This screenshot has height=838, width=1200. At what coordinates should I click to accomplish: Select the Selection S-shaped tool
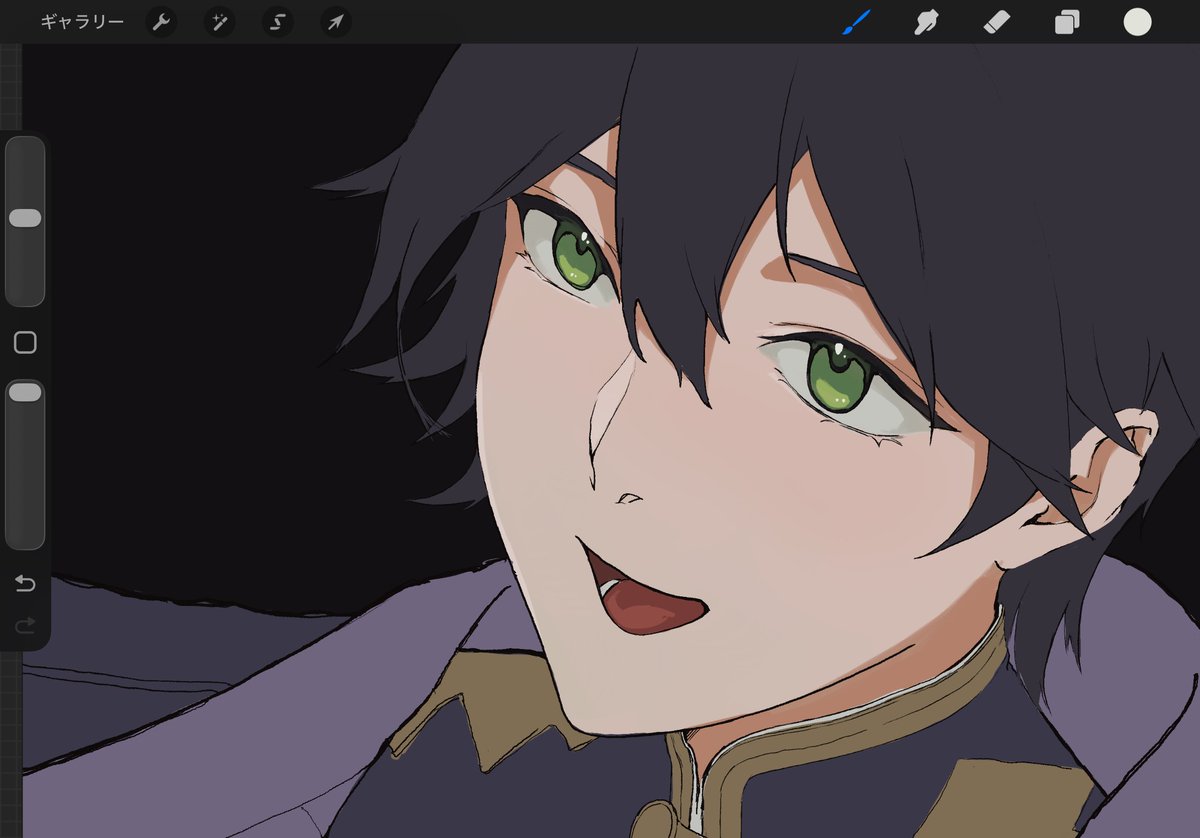(x=278, y=22)
